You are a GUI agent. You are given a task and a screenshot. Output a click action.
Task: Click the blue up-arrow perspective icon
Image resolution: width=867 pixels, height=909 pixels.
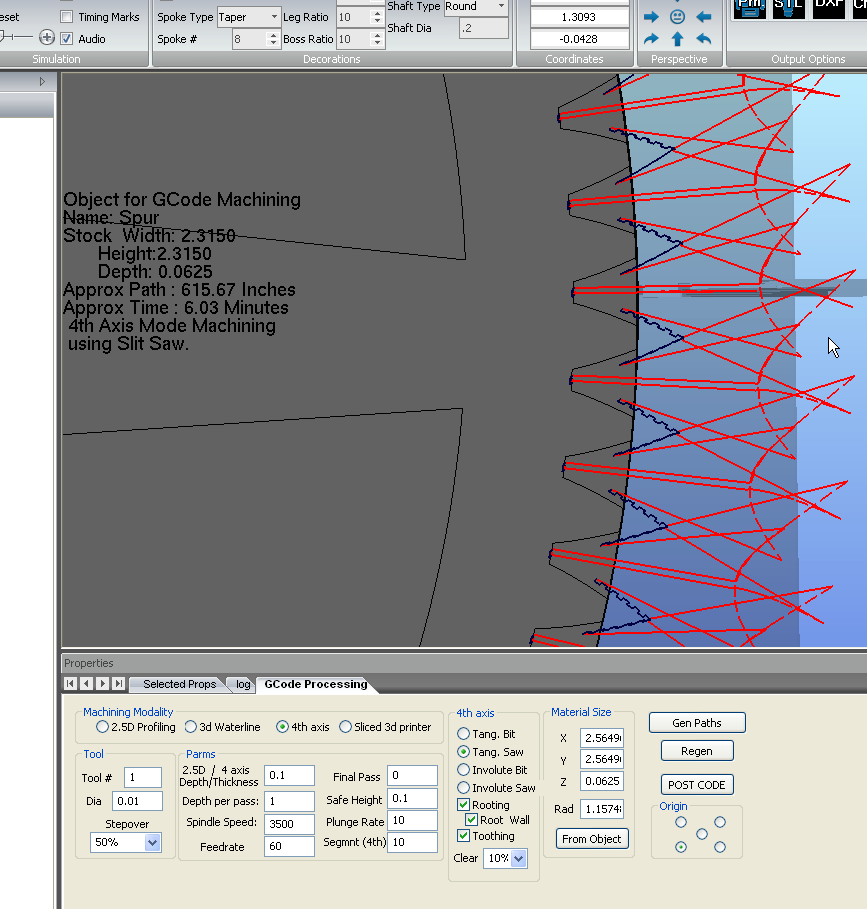[677, 40]
